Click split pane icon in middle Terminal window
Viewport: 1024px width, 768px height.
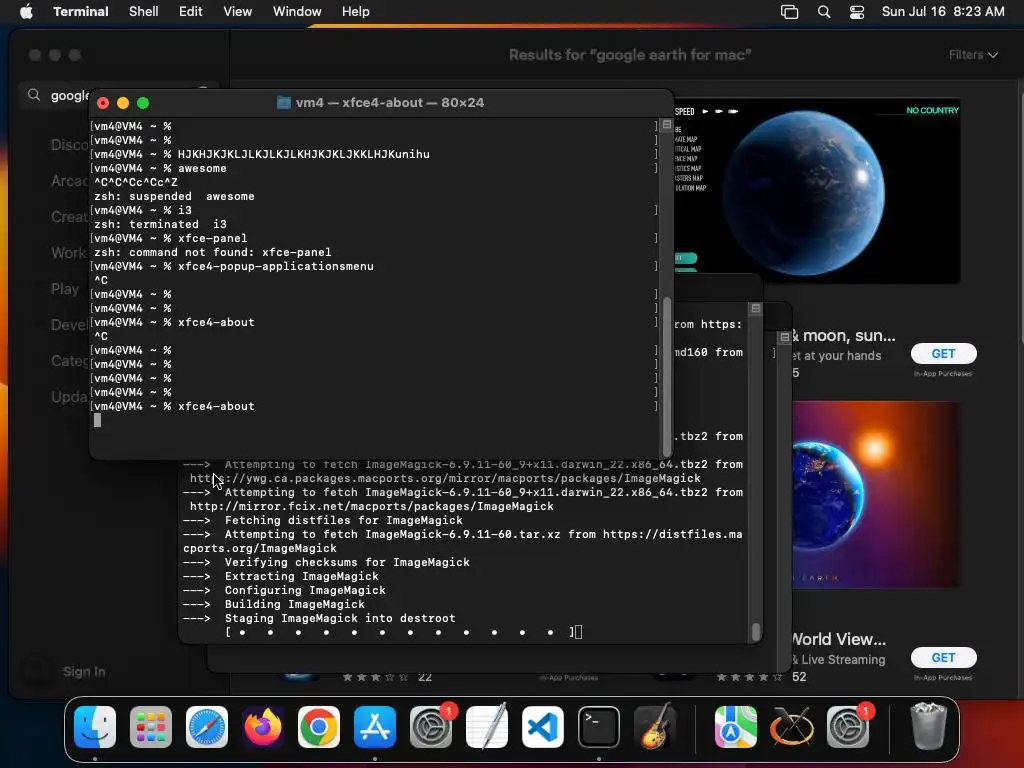pos(756,308)
